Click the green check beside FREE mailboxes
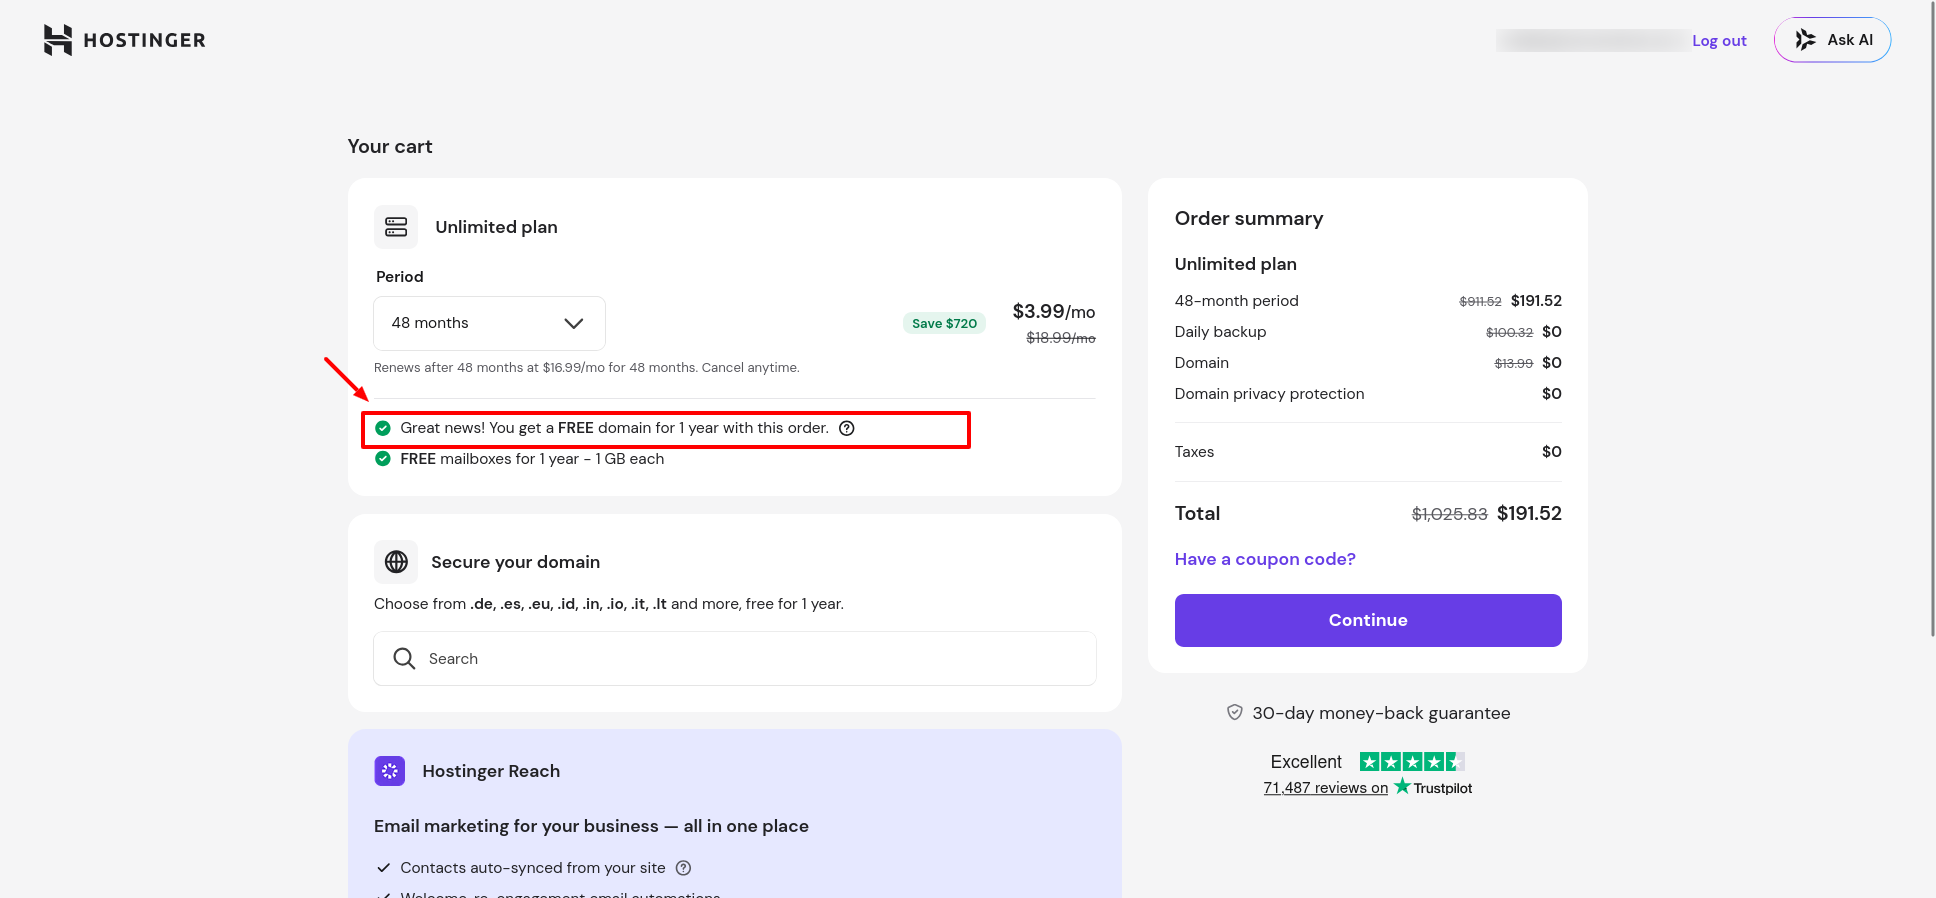The image size is (1936, 898). click(383, 459)
